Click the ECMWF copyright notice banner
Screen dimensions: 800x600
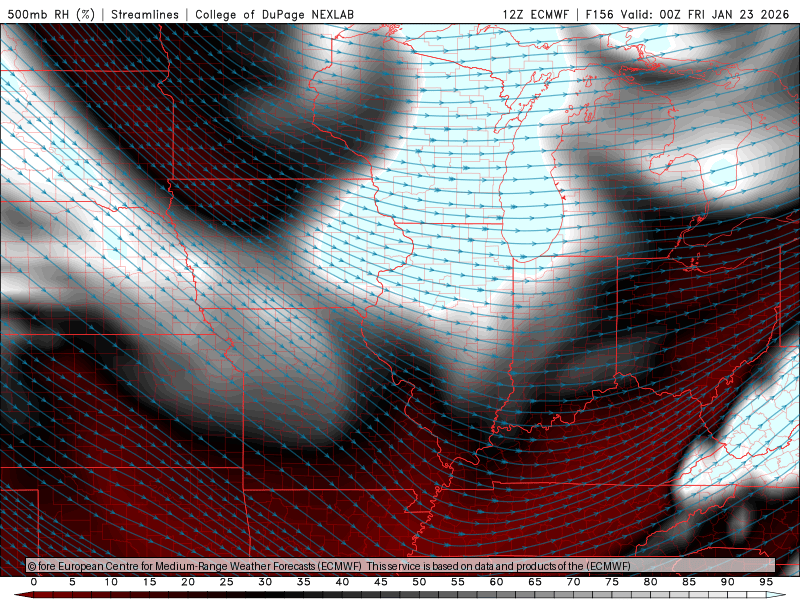(x=401, y=566)
